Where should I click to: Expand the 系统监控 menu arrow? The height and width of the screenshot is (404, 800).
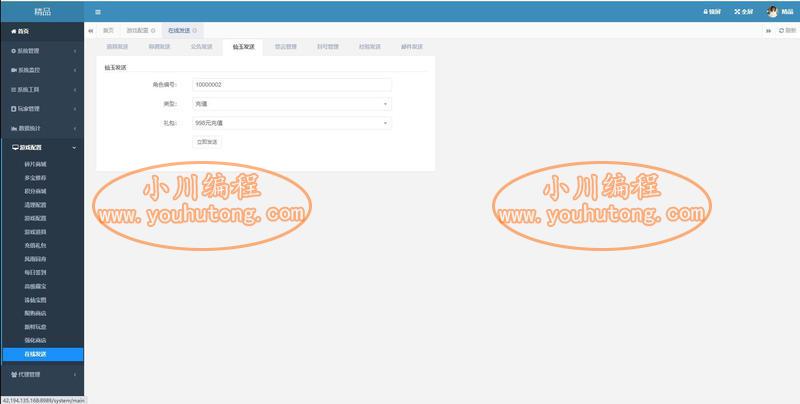click(75, 70)
